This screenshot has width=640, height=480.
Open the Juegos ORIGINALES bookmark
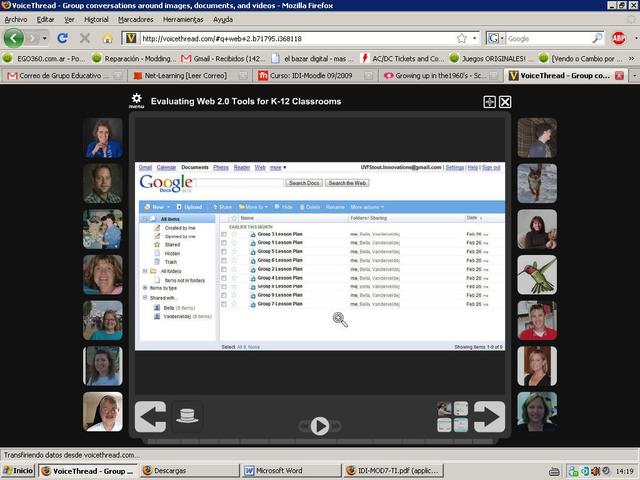[489, 59]
